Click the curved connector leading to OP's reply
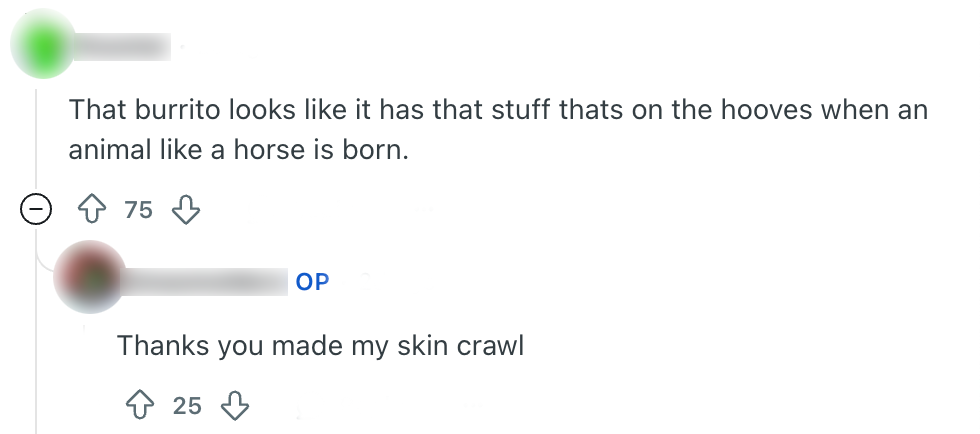Image resolution: width=980 pixels, height=434 pixels. click(x=42, y=261)
